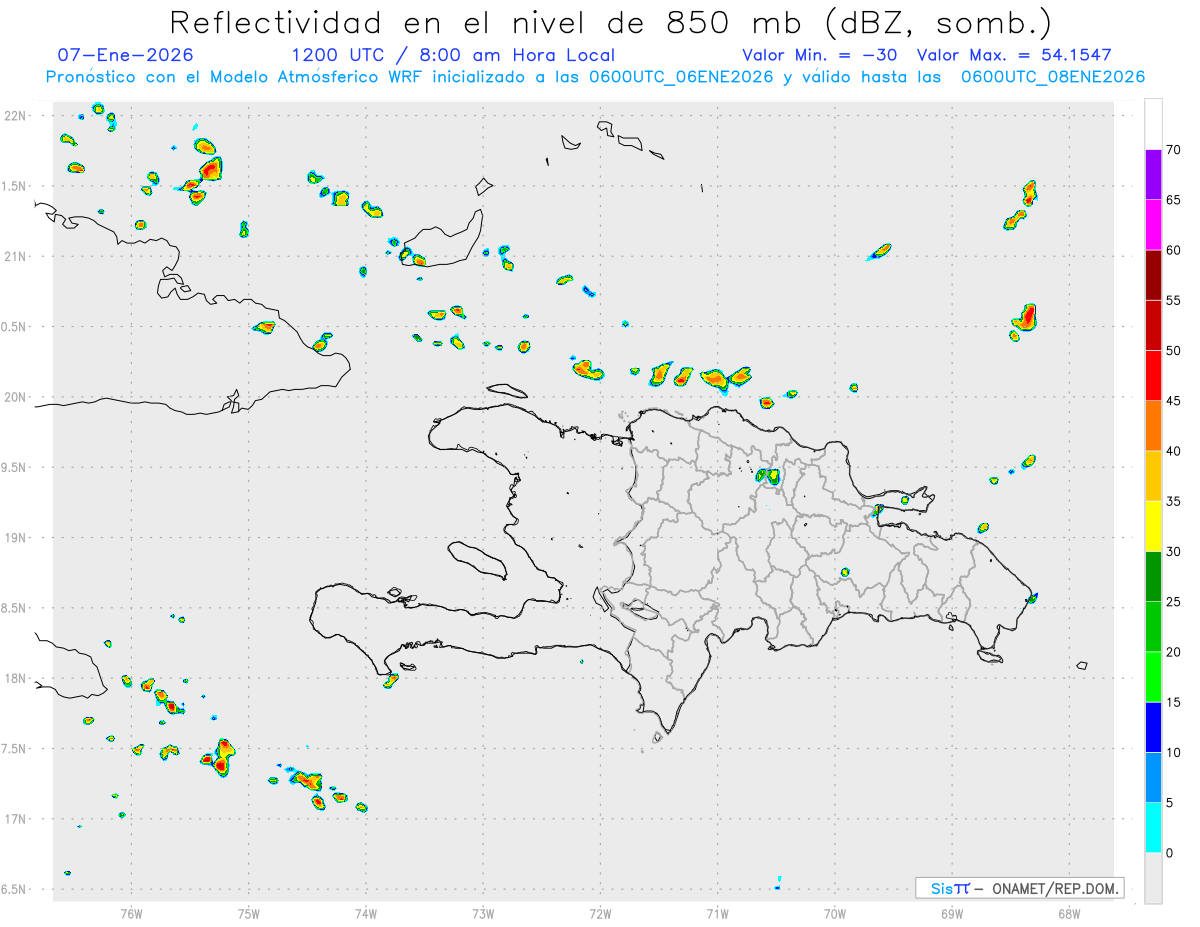Pick the 45–50 dBZ bright red colorbar segment

pos(1153,376)
